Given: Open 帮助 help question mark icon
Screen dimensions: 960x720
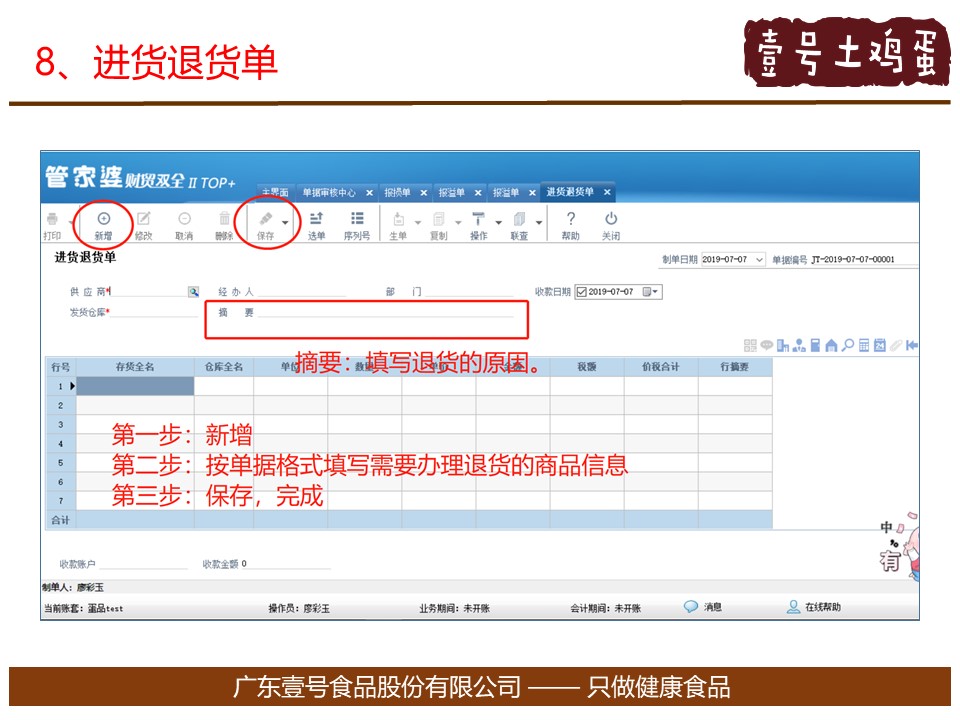Looking at the screenshot, I should [x=570, y=220].
